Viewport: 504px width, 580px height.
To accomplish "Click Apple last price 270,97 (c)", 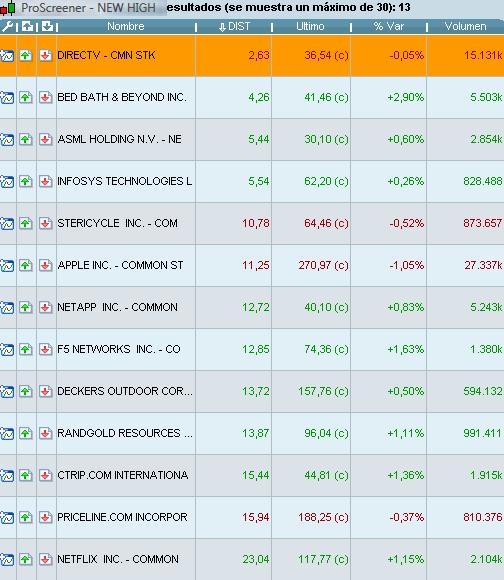I will pos(324,266).
